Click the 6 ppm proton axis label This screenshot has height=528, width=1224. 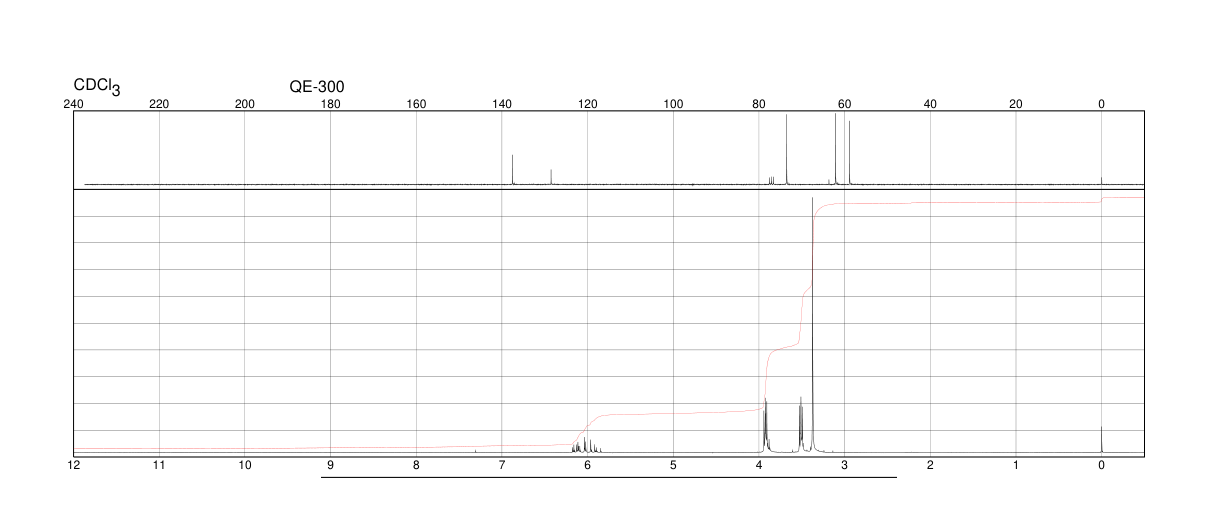point(587,466)
